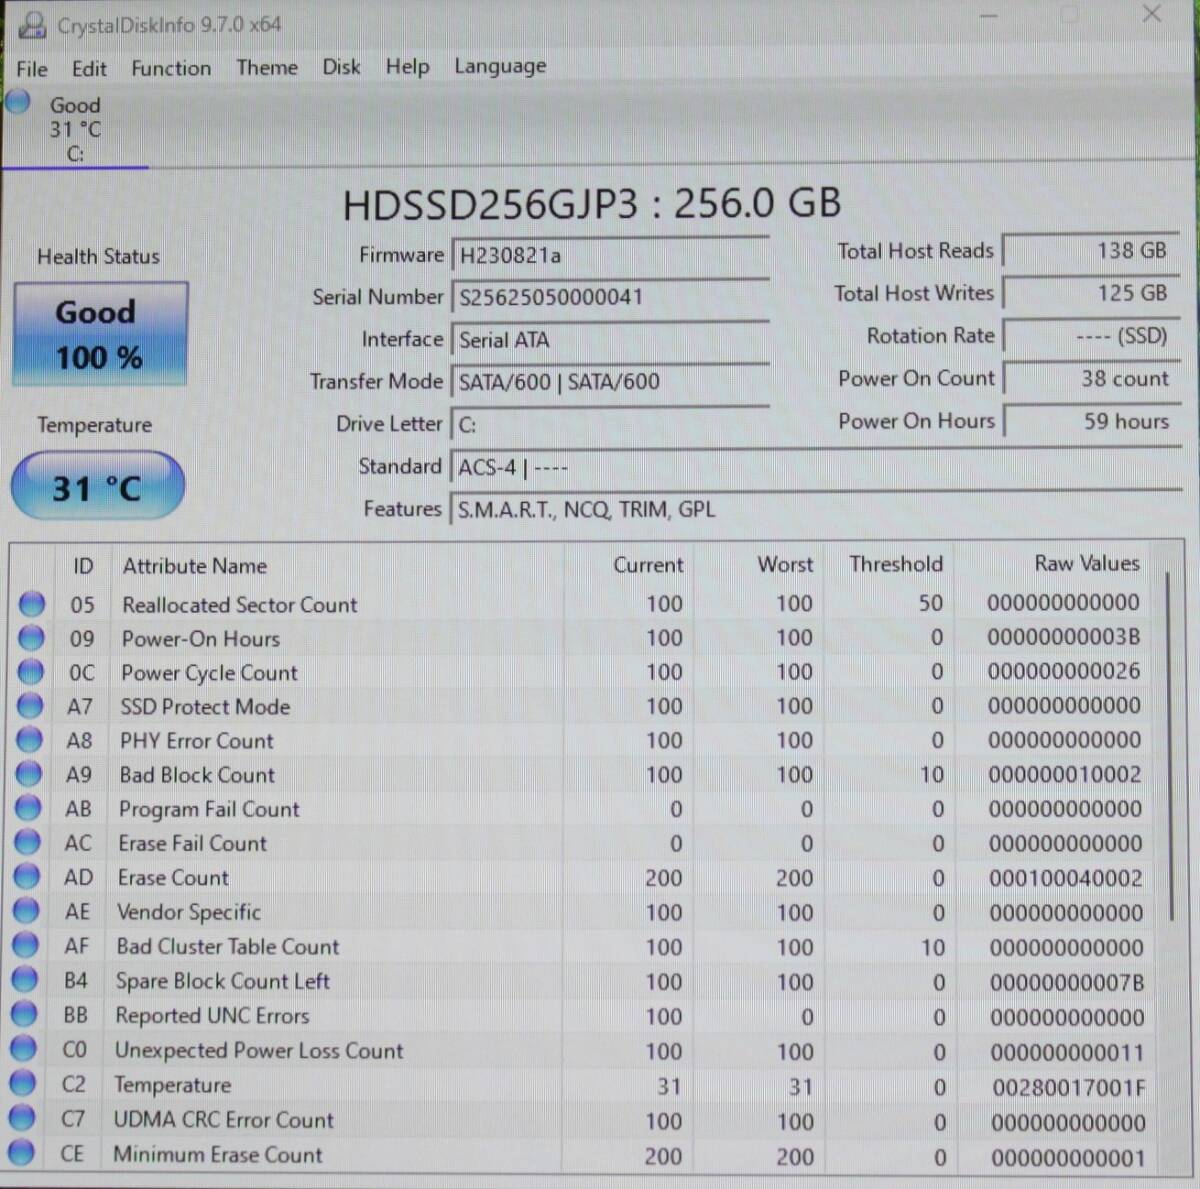Click status orb for UDMA CRC Error Count row
Screen dimensions: 1200x1189
pyautogui.click(x=22, y=1118)
